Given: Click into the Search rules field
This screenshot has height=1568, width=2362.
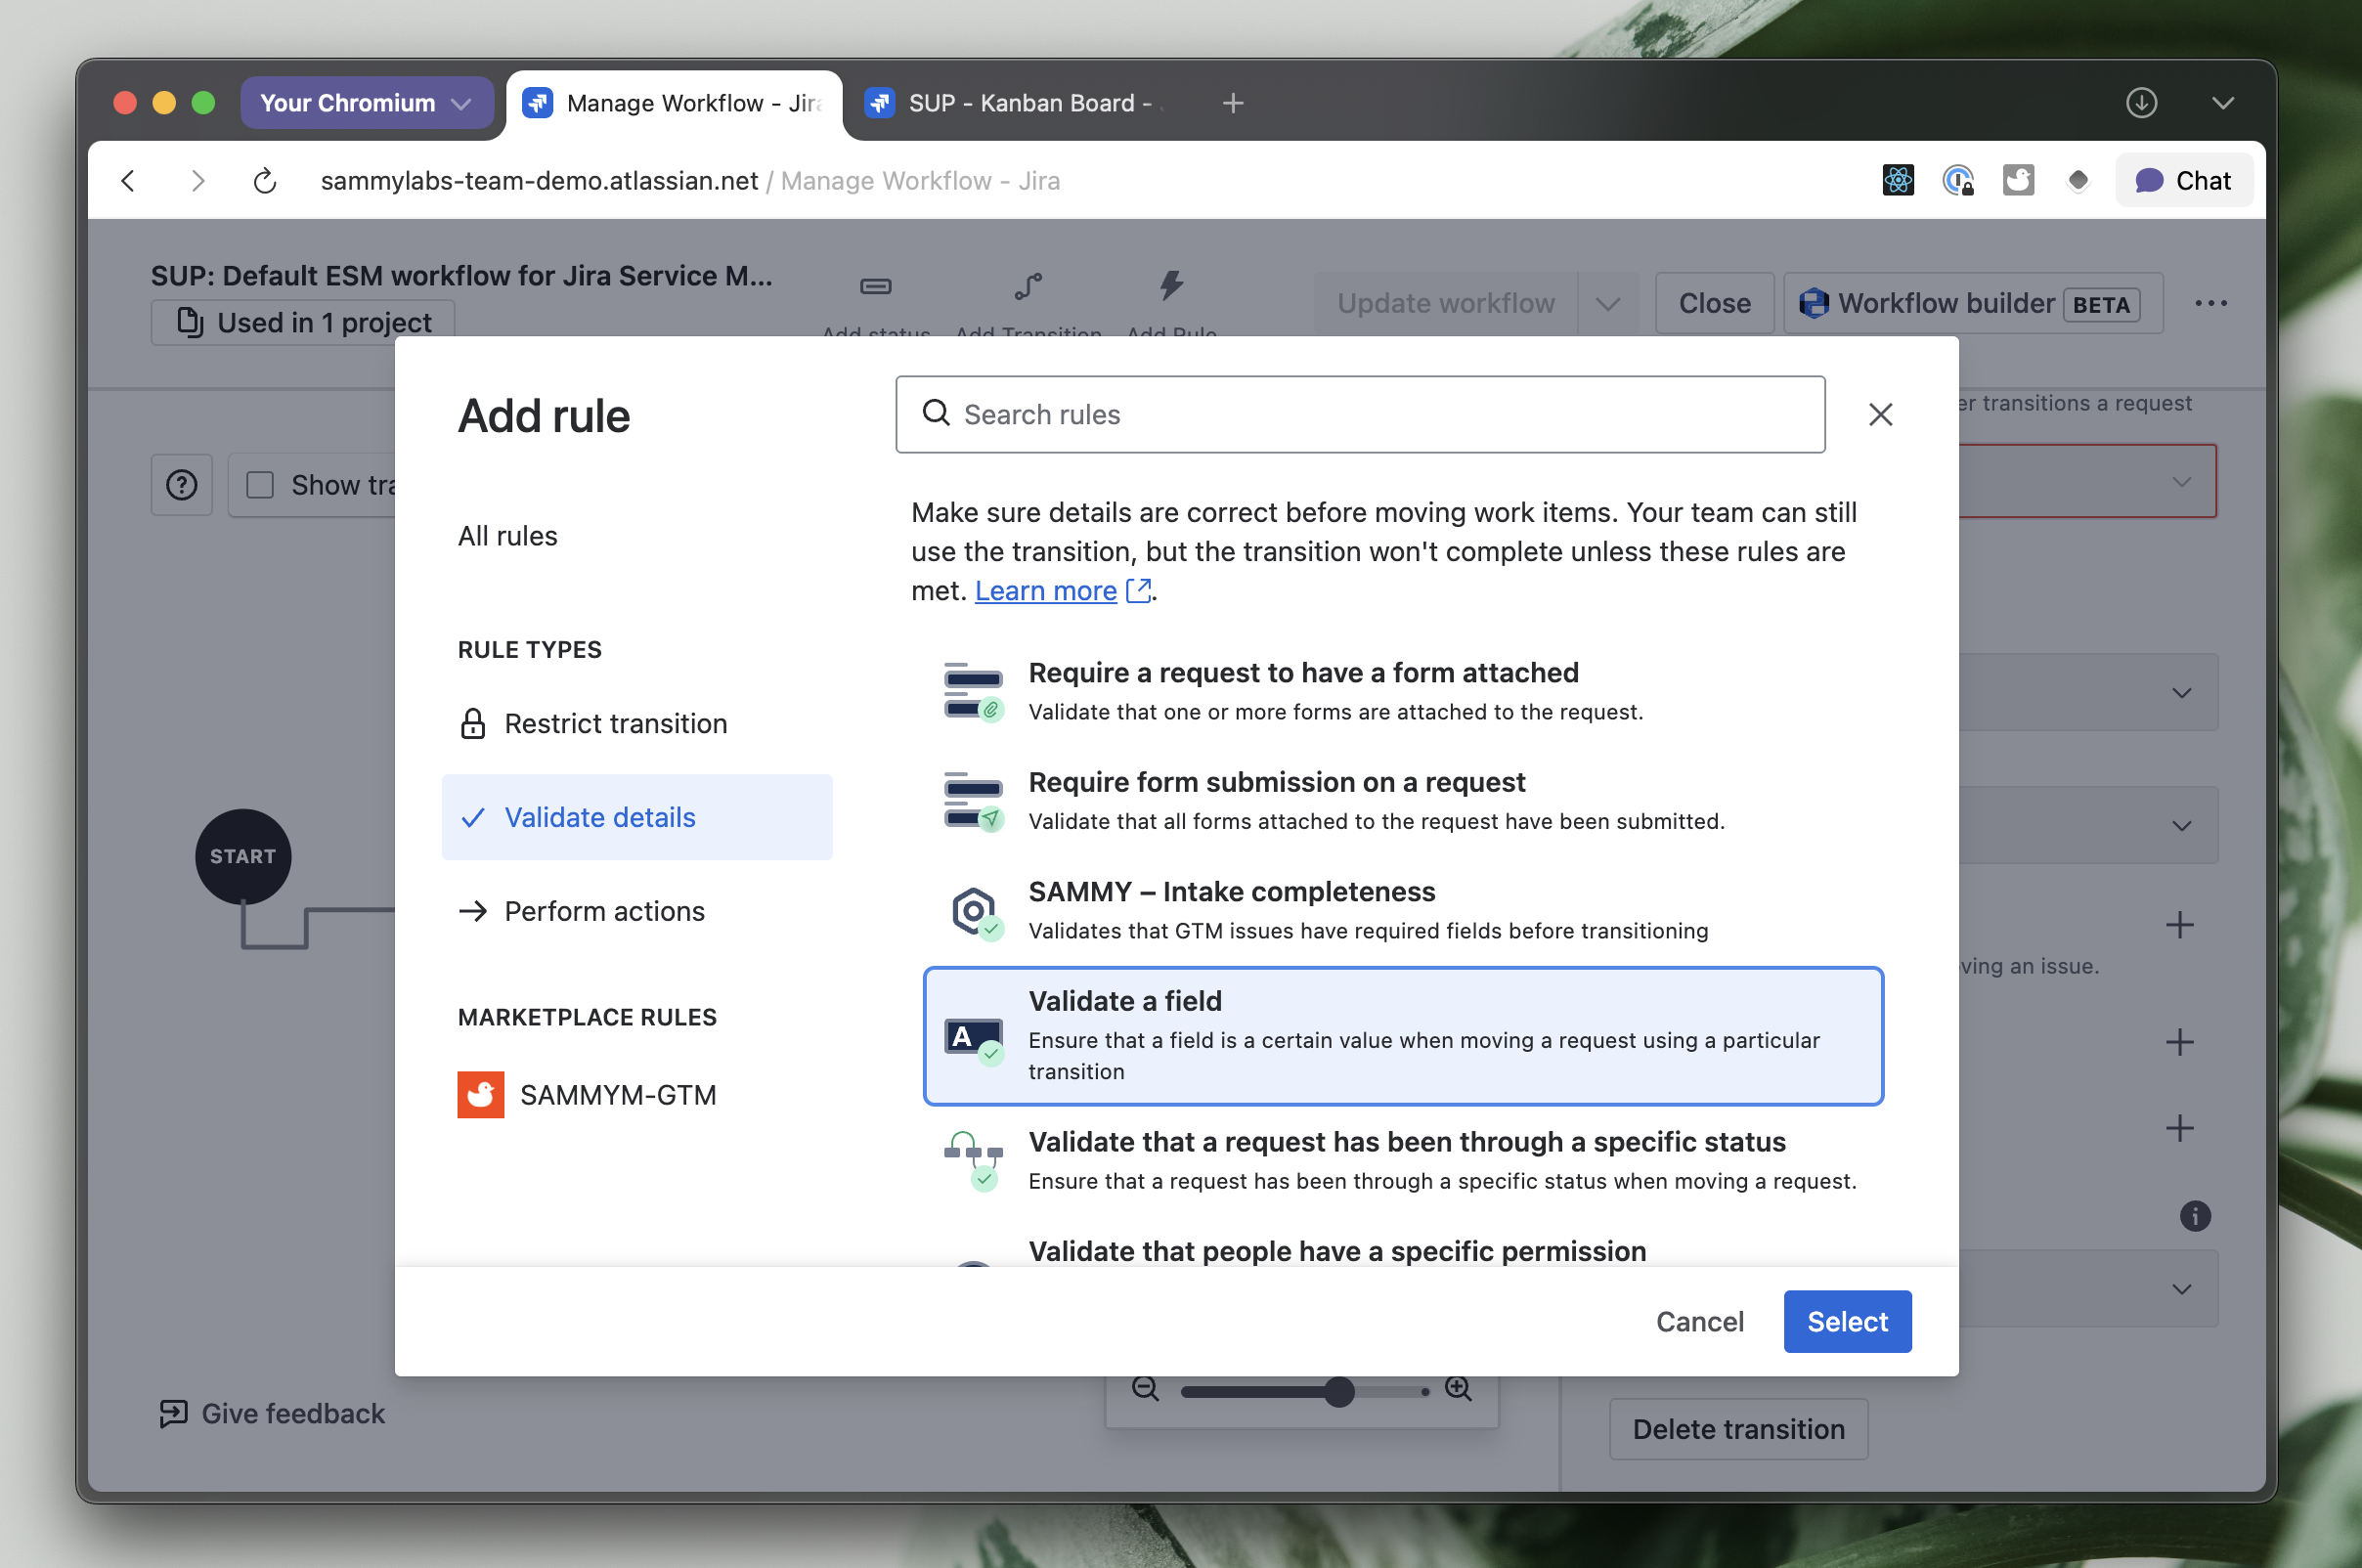Looking at the screenshot, I should click(x=1360, y=414).
